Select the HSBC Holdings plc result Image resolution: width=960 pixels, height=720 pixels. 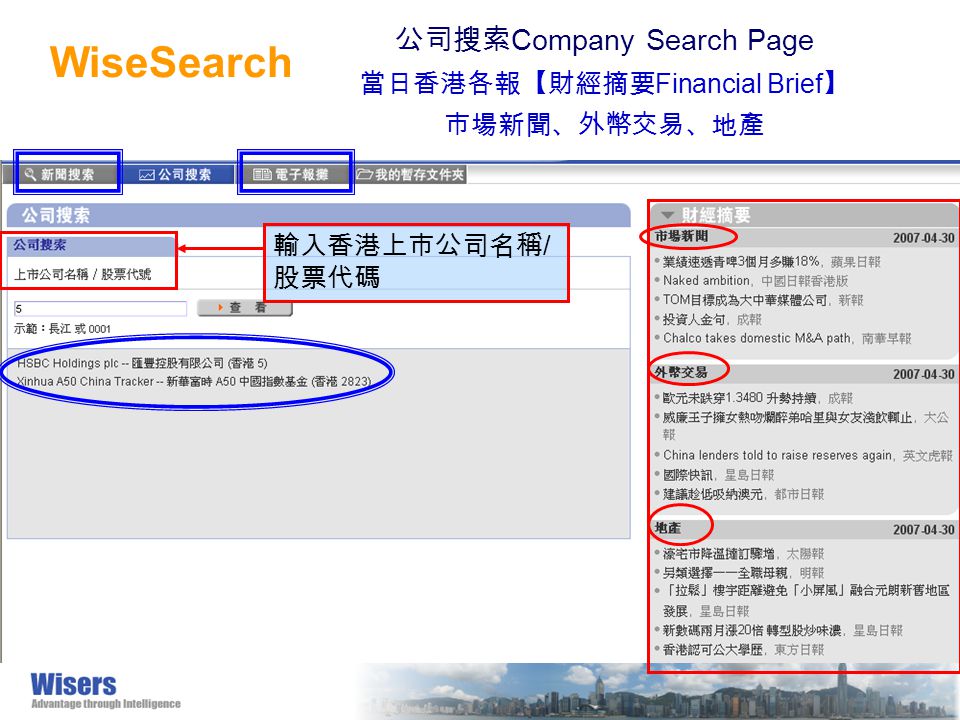point(142,363)
